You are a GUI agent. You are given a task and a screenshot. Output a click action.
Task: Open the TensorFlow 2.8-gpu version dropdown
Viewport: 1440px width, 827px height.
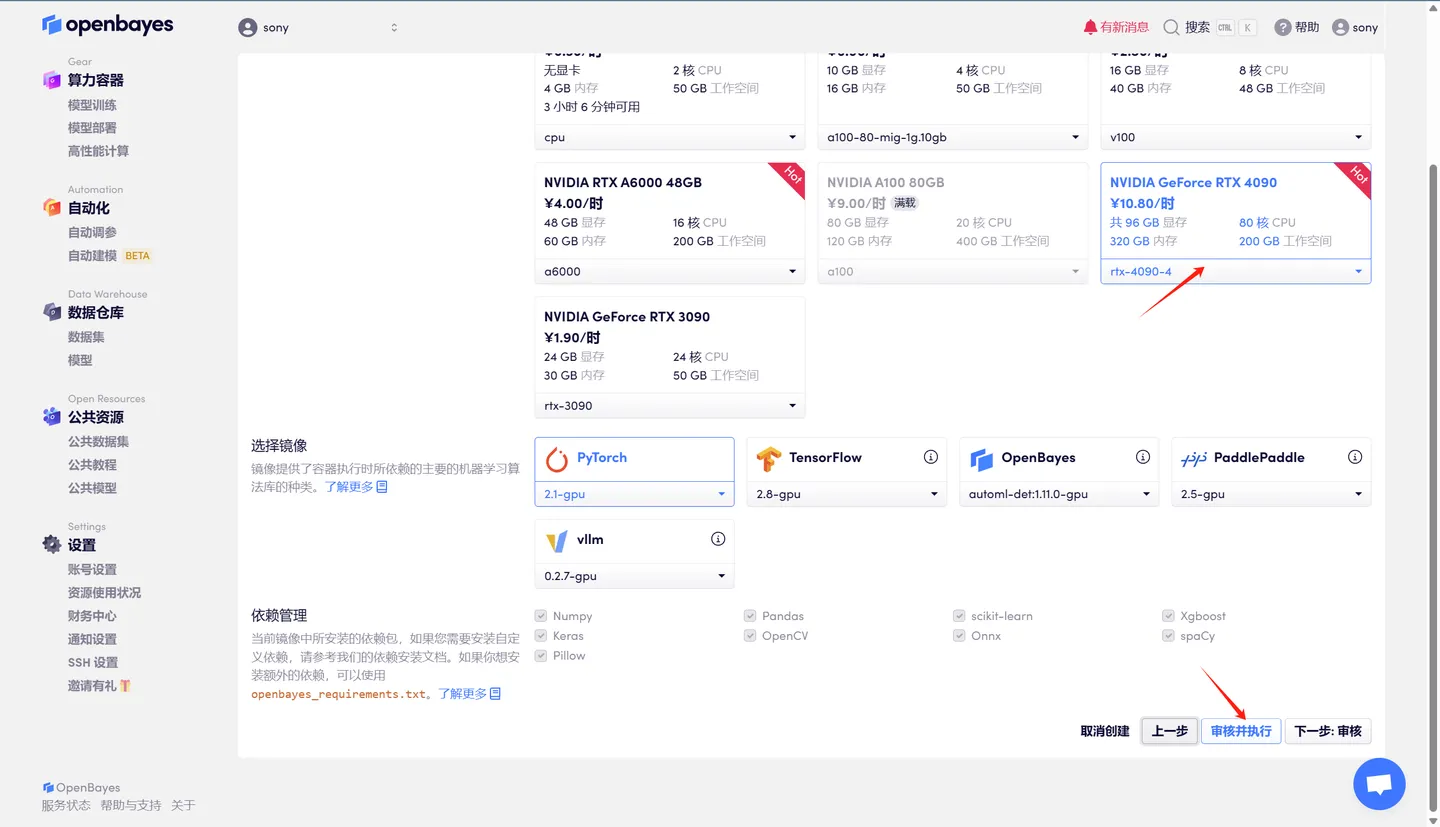[x=846, y=494]
